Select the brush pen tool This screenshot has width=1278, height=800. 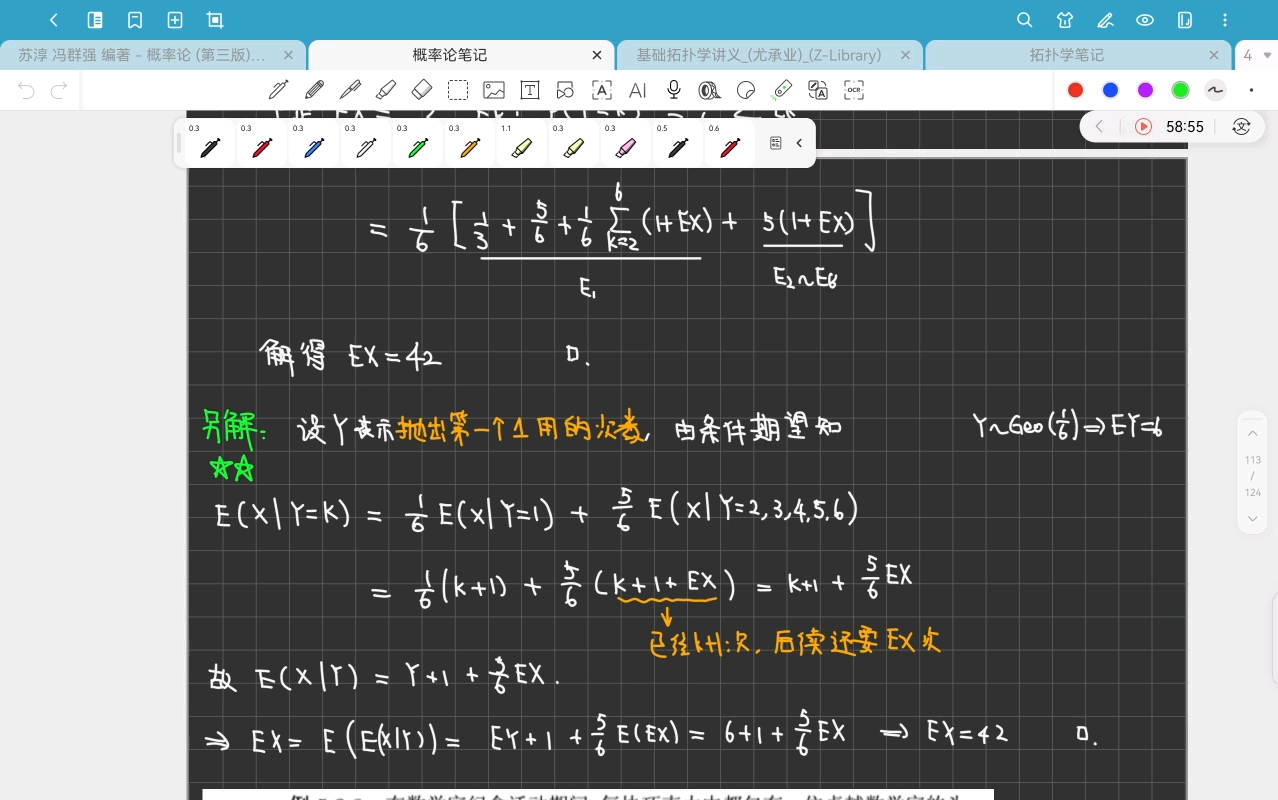click(350, 90)
